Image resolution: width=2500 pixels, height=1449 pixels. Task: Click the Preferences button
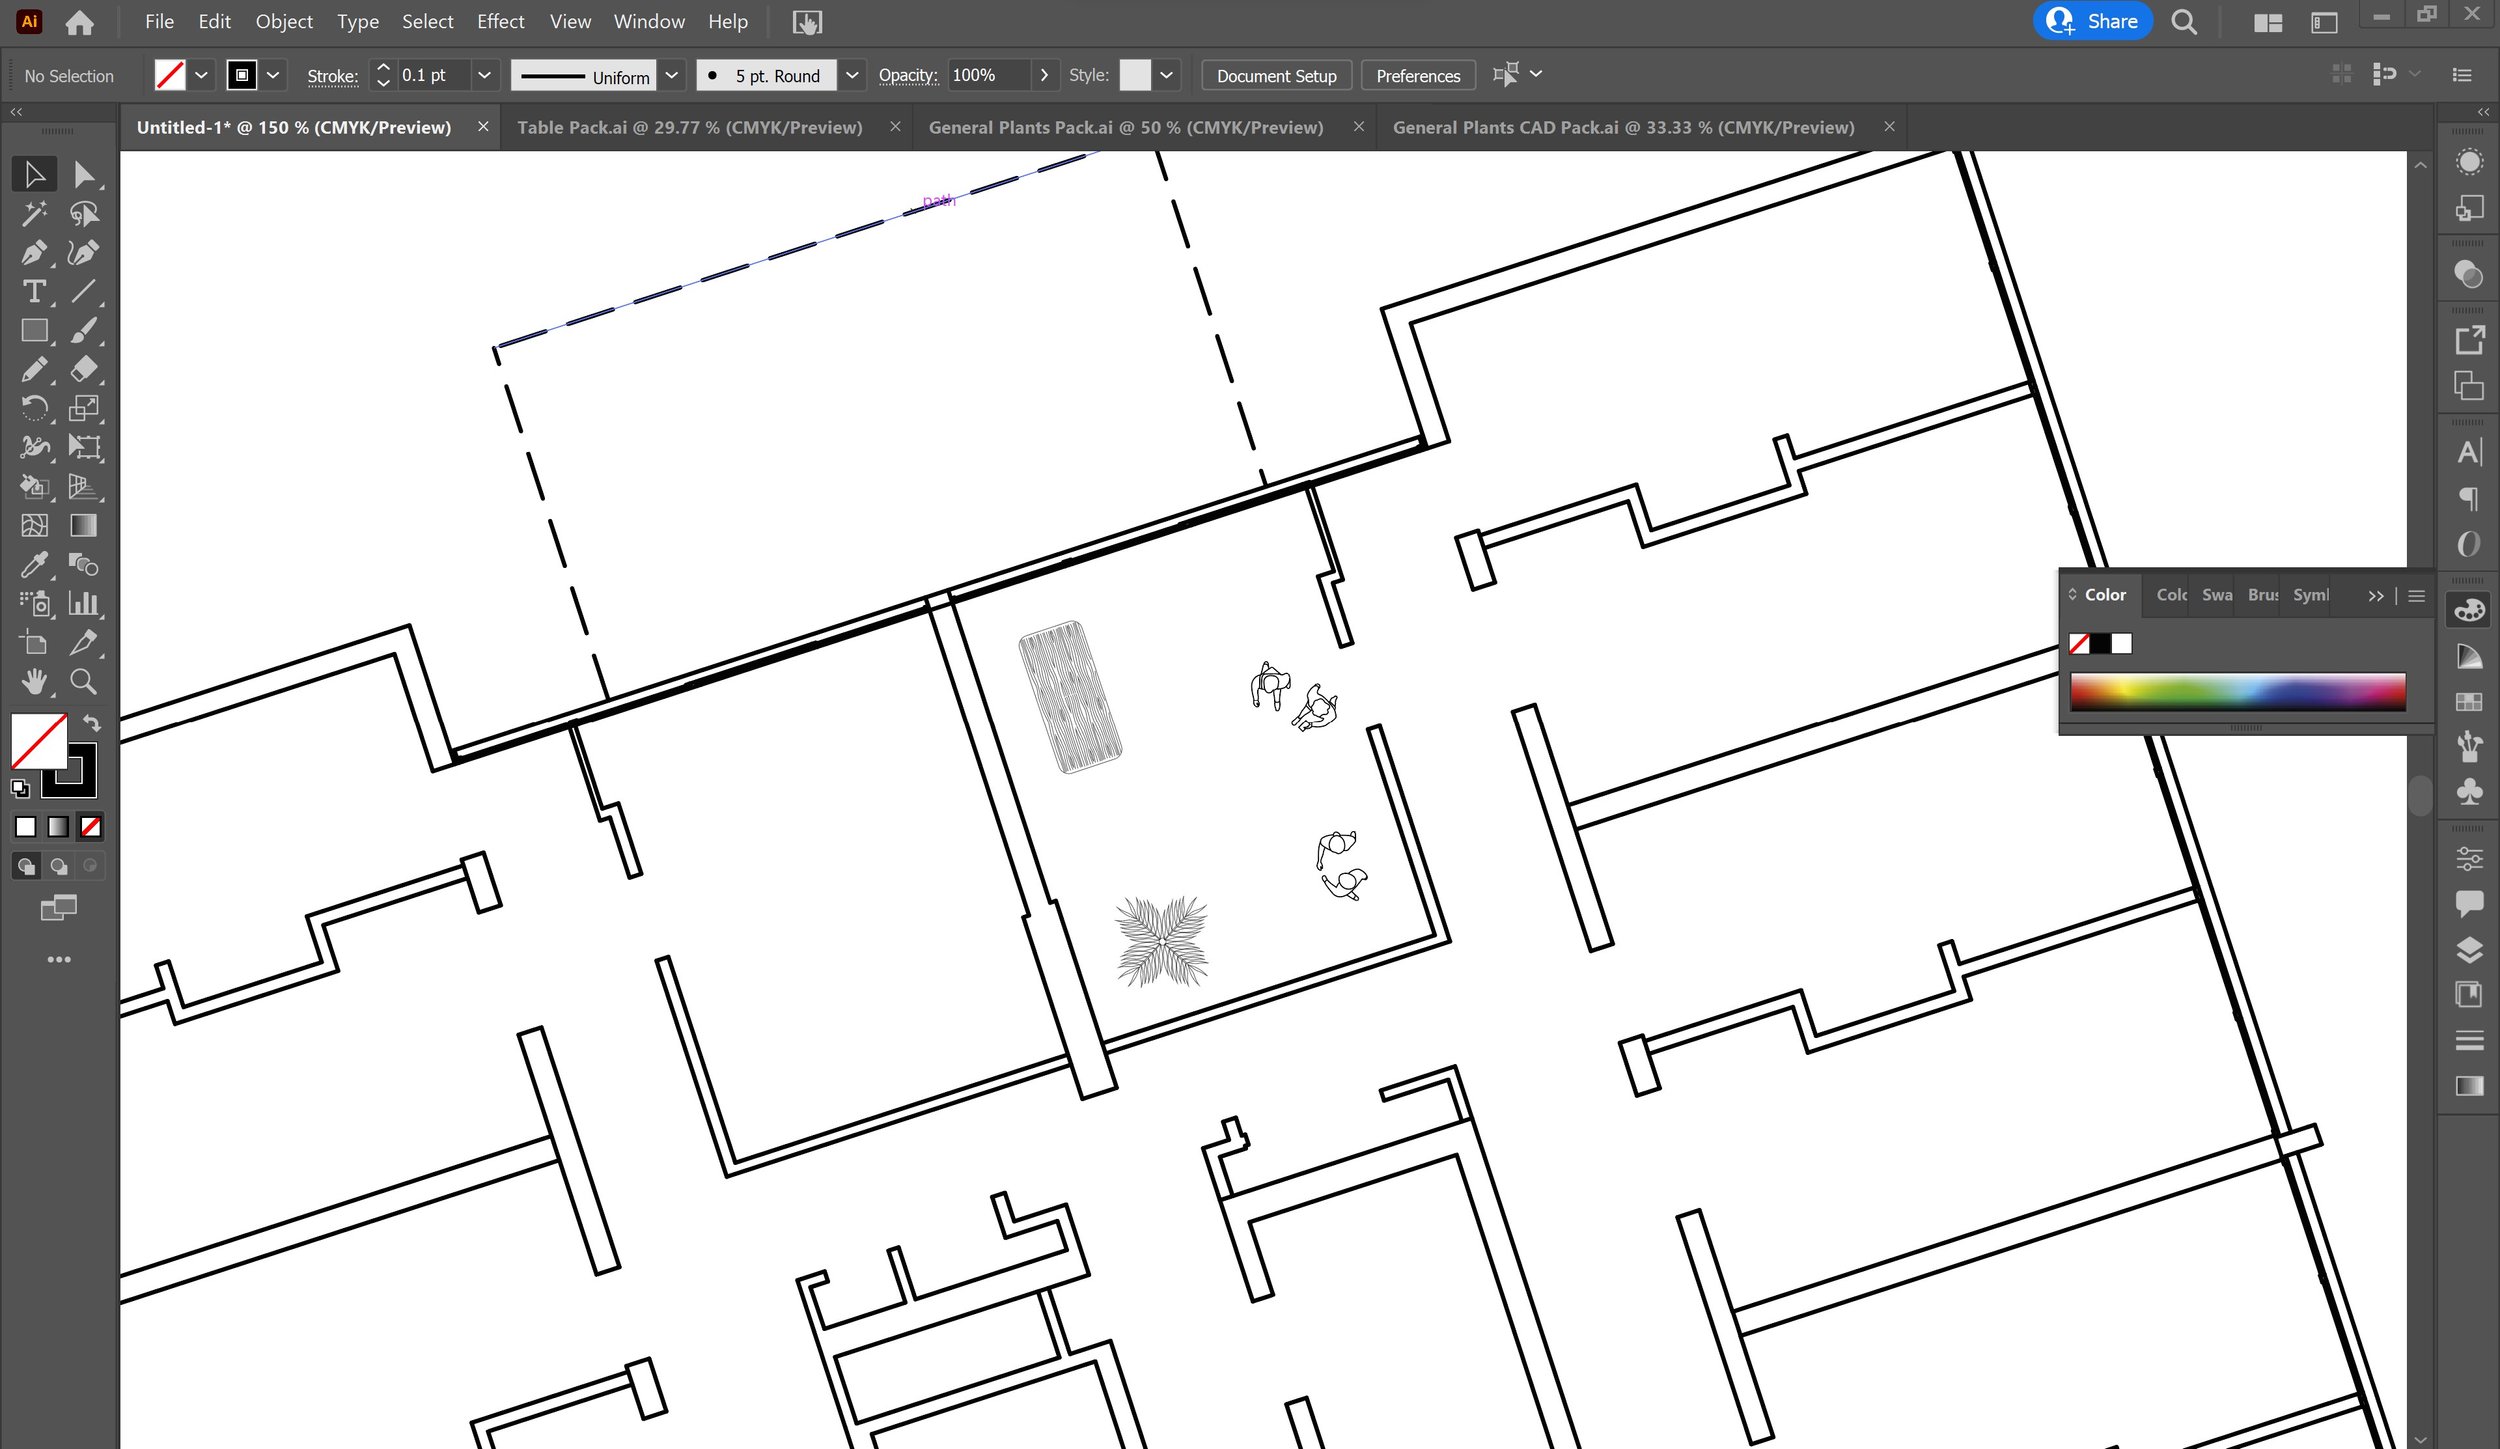1418,76
